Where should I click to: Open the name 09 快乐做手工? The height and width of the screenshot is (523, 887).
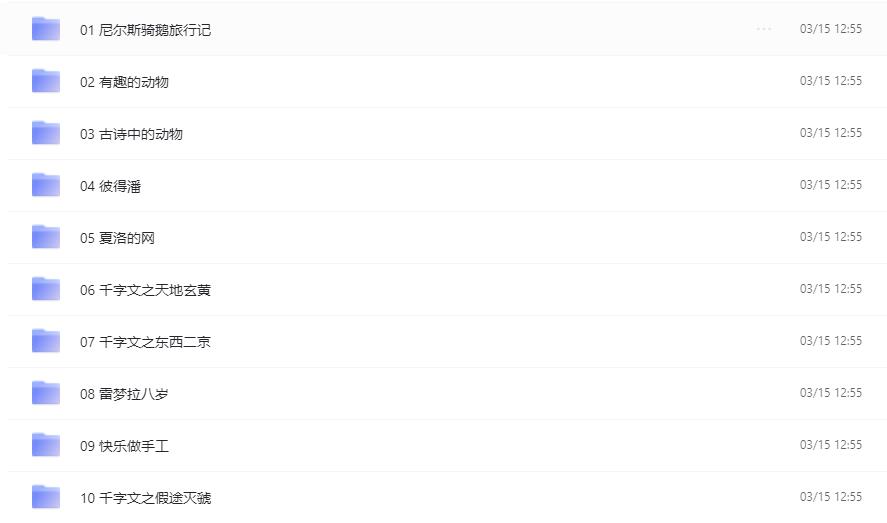click(x=124, y=446)
